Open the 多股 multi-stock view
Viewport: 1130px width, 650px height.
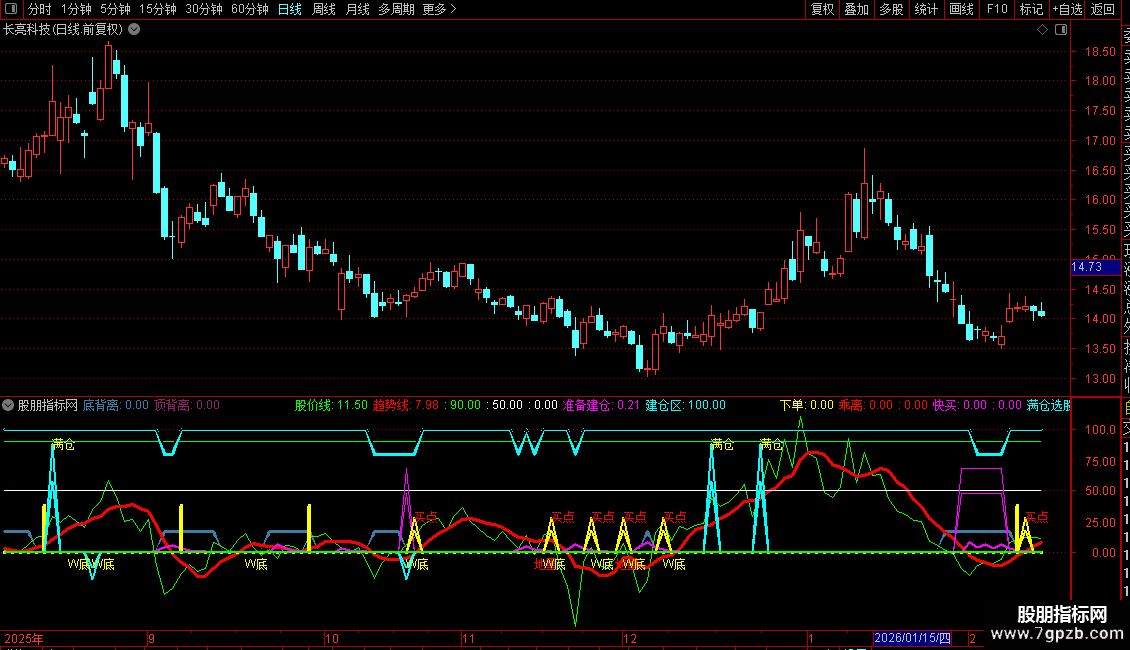[x=891, y=9]
